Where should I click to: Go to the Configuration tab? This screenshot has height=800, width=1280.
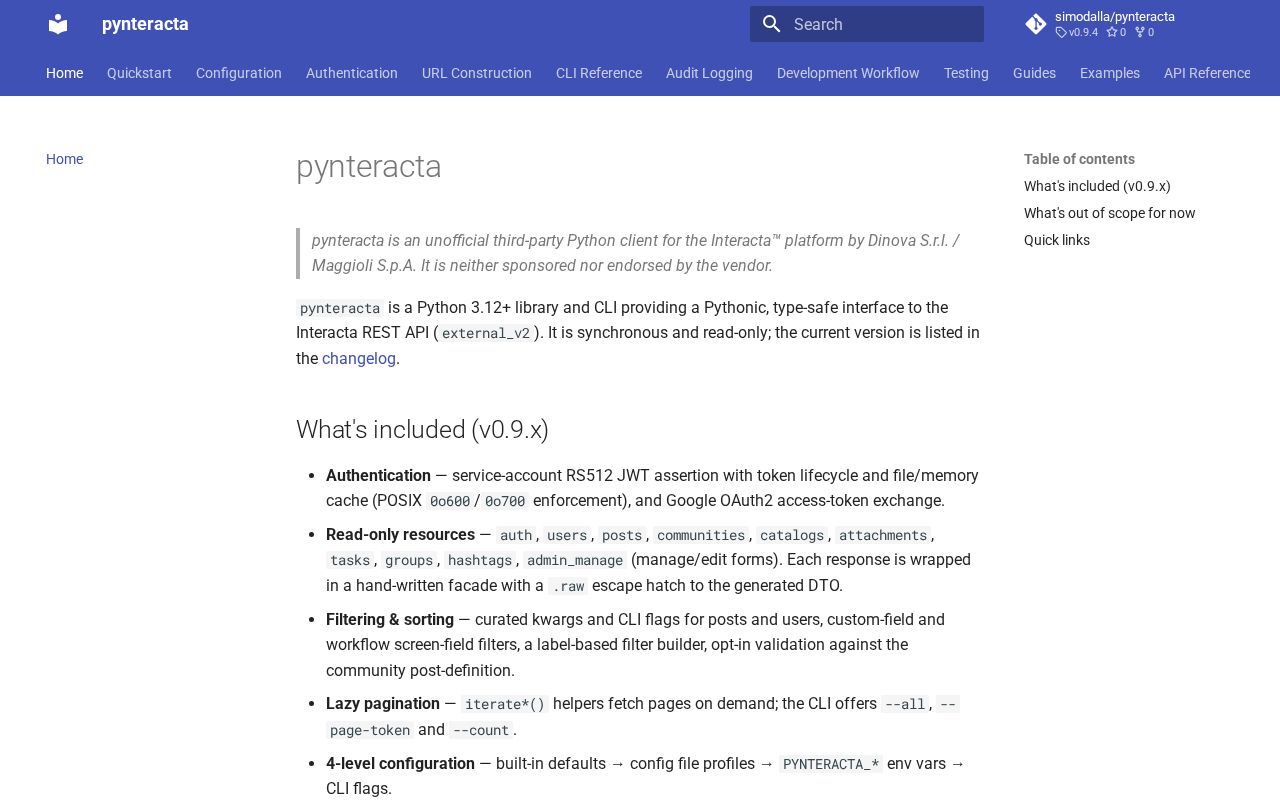(x=239, y=73)
